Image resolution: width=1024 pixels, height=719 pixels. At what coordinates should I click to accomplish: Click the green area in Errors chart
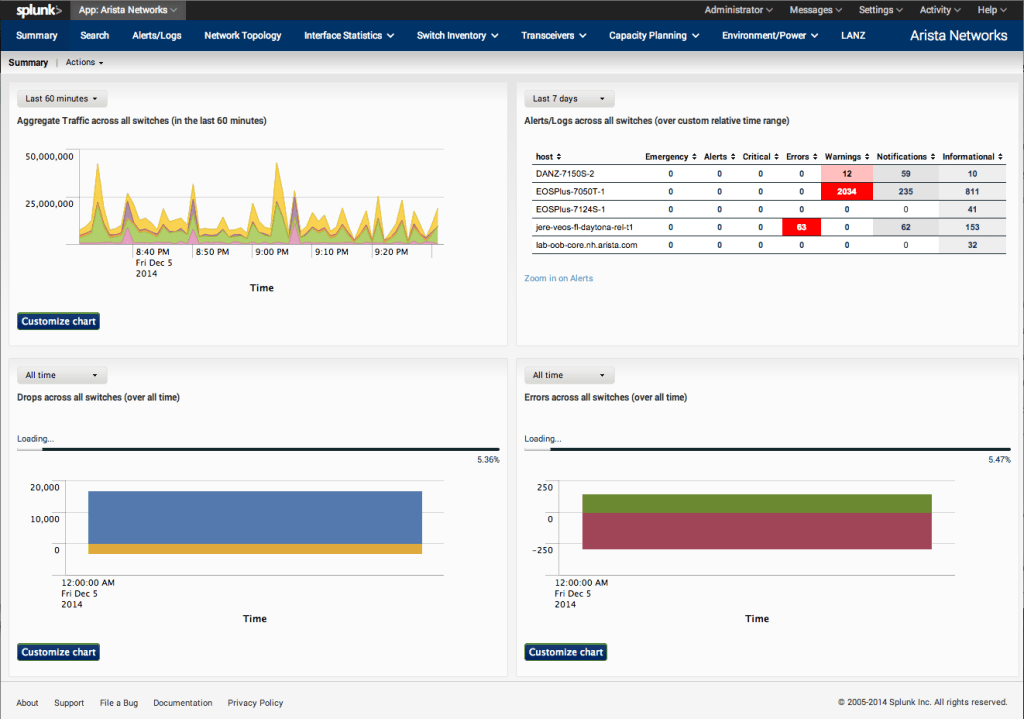[x=757, y=503]
